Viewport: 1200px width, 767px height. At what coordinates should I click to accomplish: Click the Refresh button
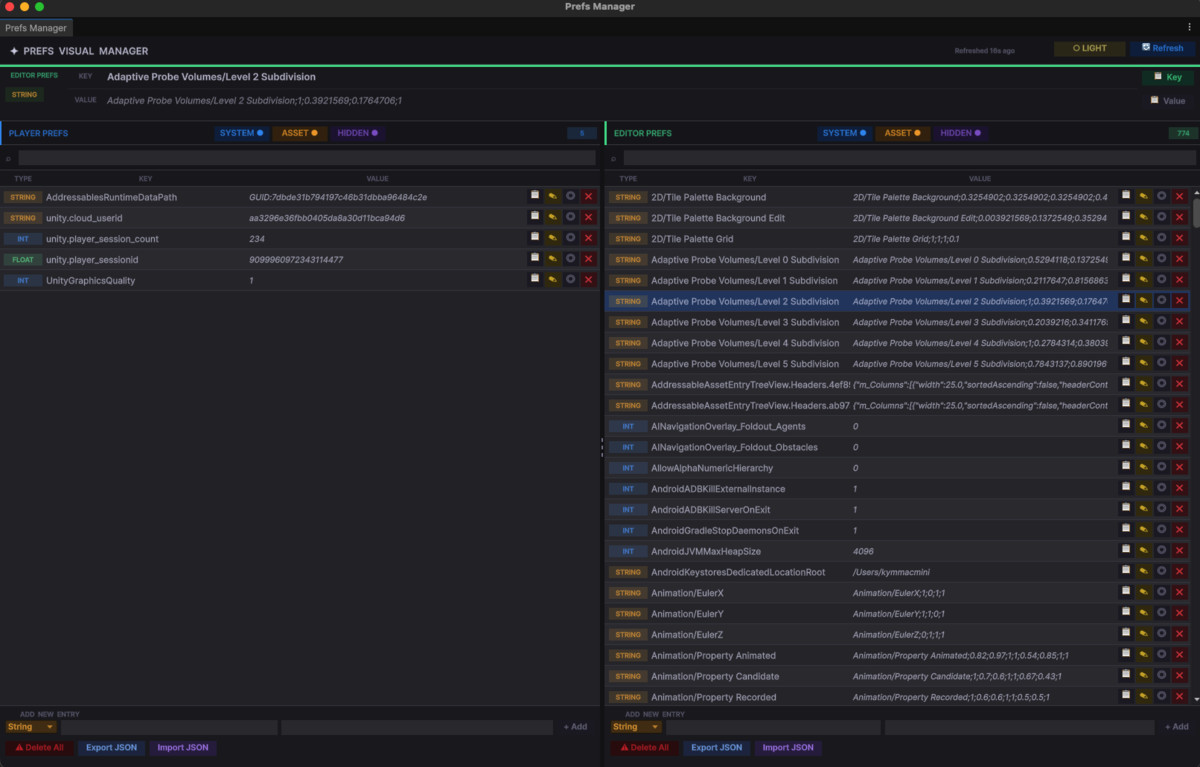[x=1161, y=48]
